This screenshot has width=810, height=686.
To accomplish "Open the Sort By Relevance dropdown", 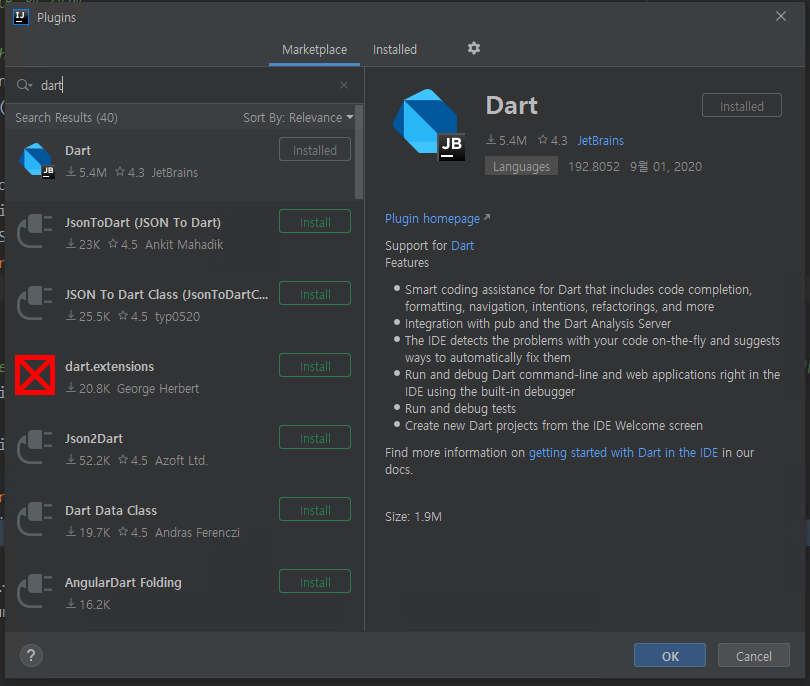I will pos(298,118).
